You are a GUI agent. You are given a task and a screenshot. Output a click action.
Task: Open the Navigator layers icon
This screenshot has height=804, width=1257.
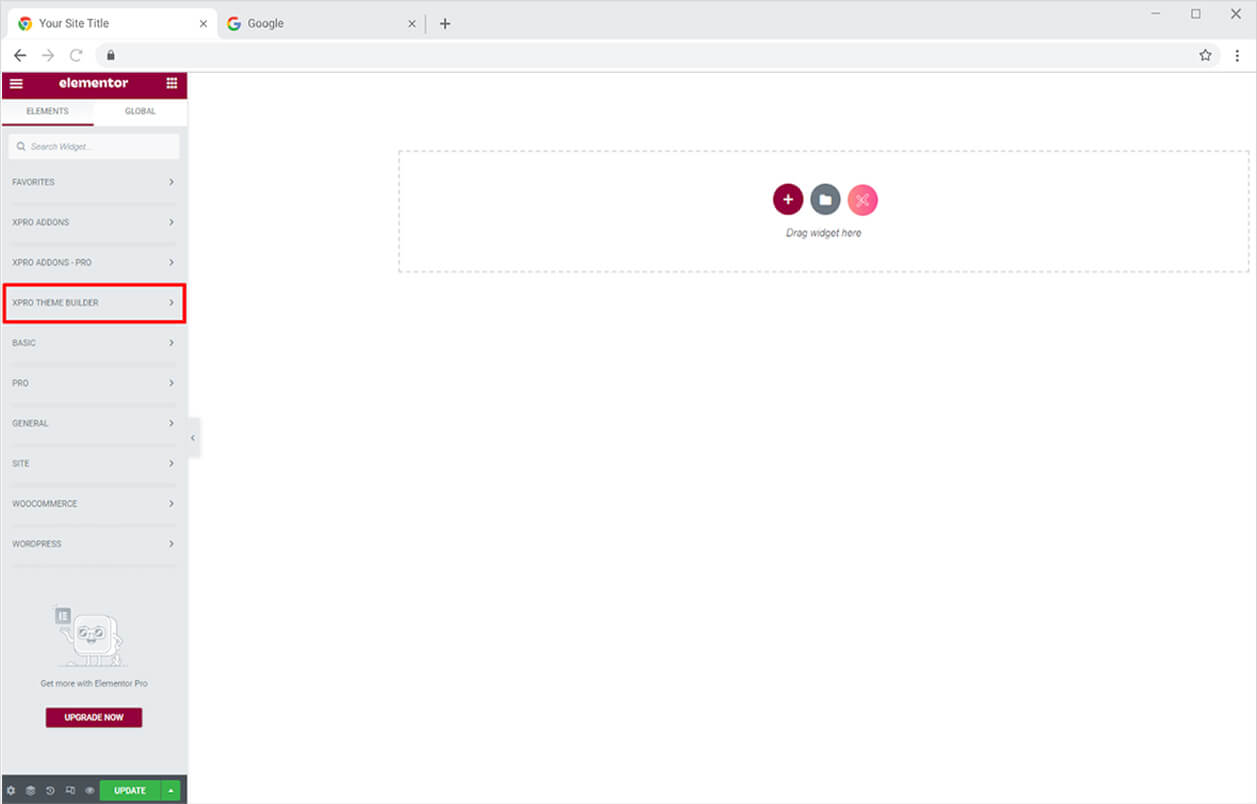coord(30,790)
